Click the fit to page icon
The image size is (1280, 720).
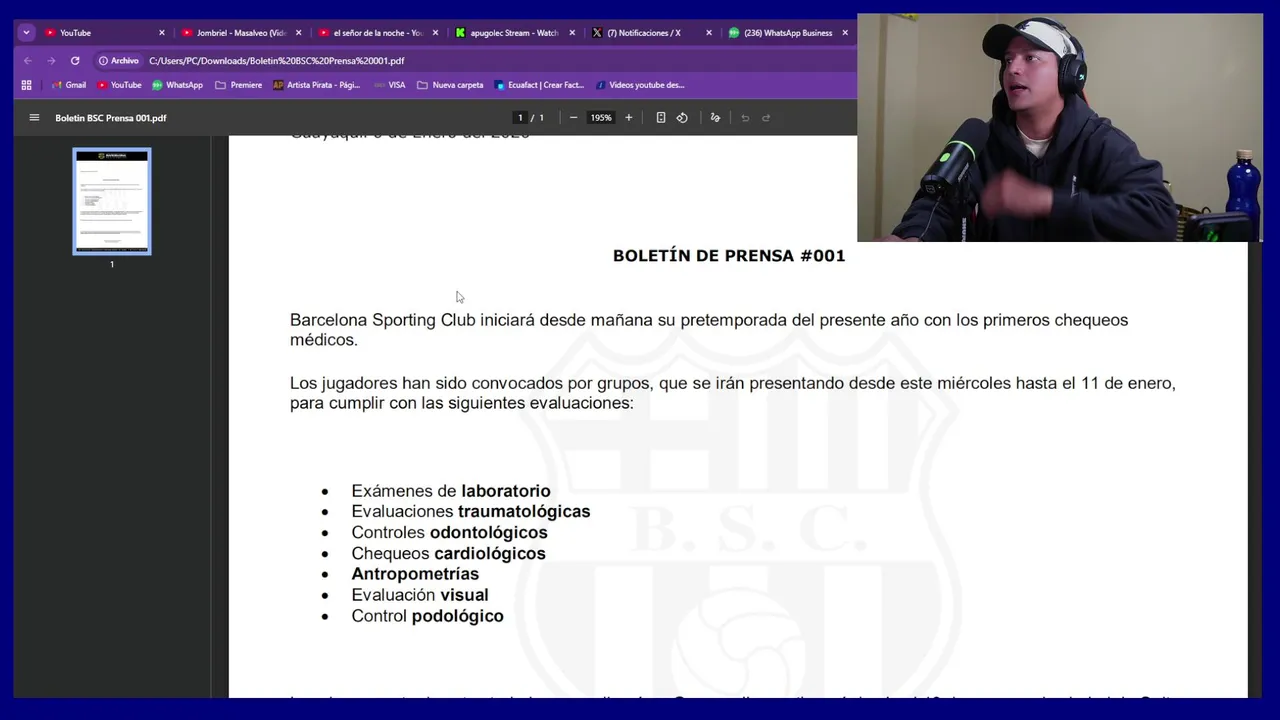661,118
